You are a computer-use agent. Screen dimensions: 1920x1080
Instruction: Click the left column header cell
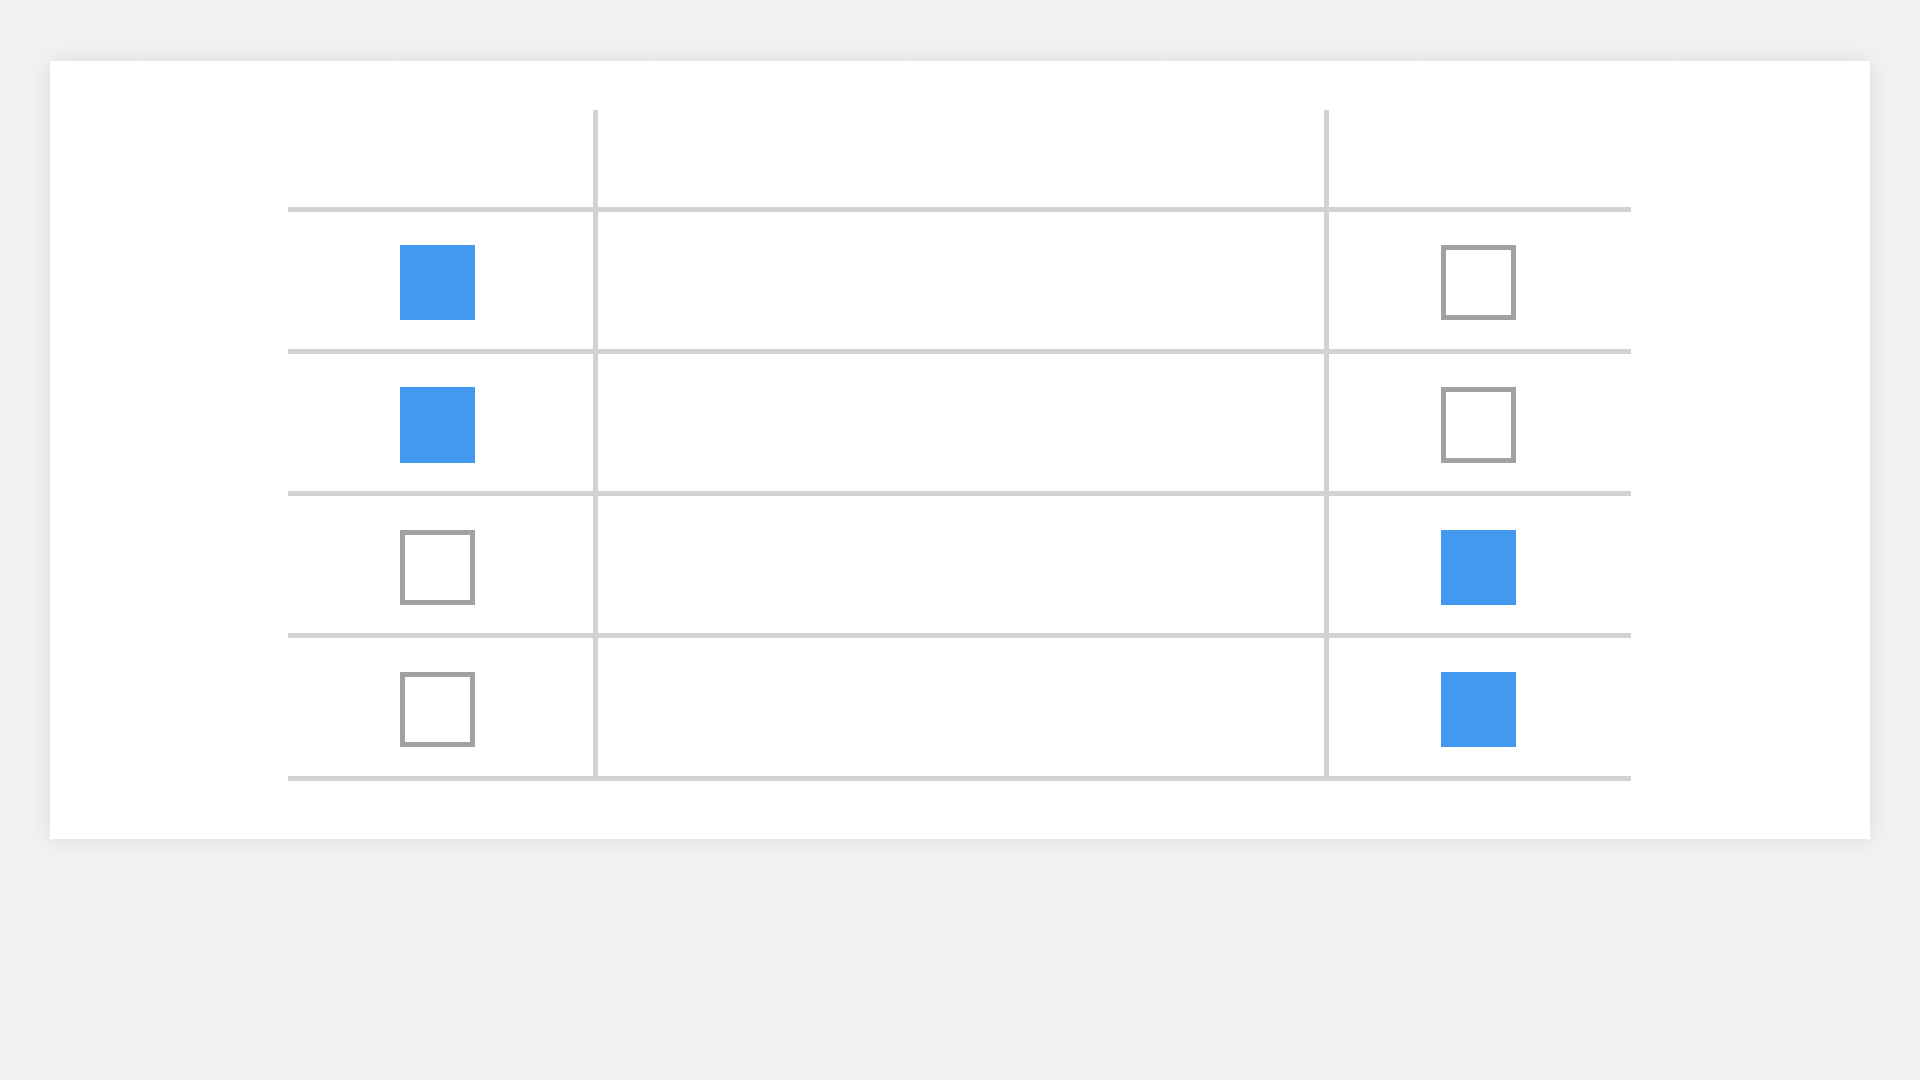(440, 160)
